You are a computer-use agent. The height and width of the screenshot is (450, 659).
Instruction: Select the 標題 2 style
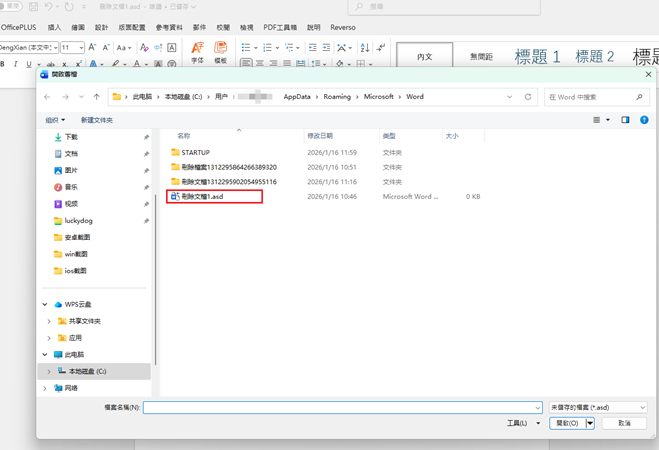595,56
